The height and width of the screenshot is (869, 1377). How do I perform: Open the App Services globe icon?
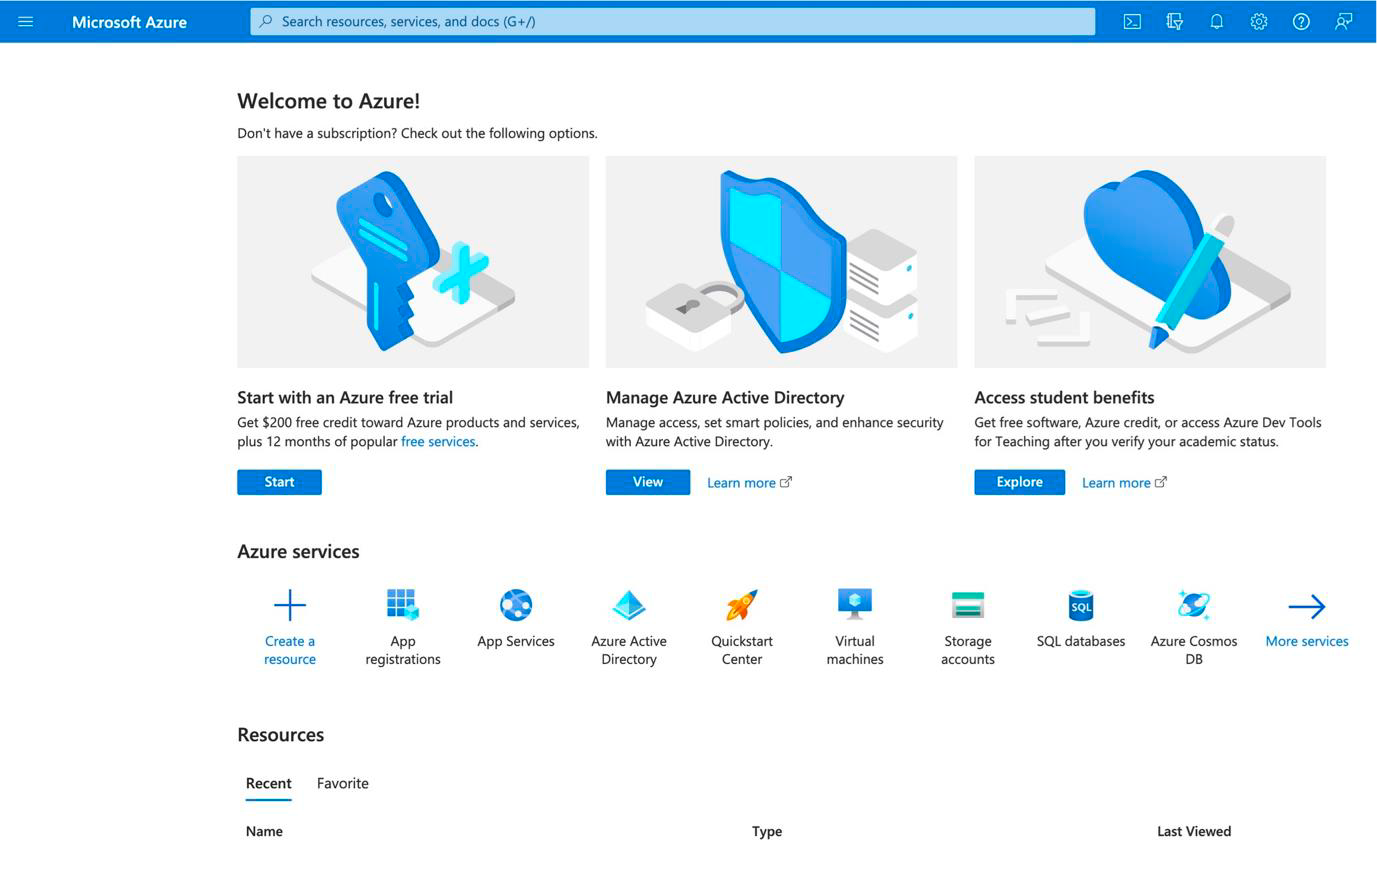516,605
